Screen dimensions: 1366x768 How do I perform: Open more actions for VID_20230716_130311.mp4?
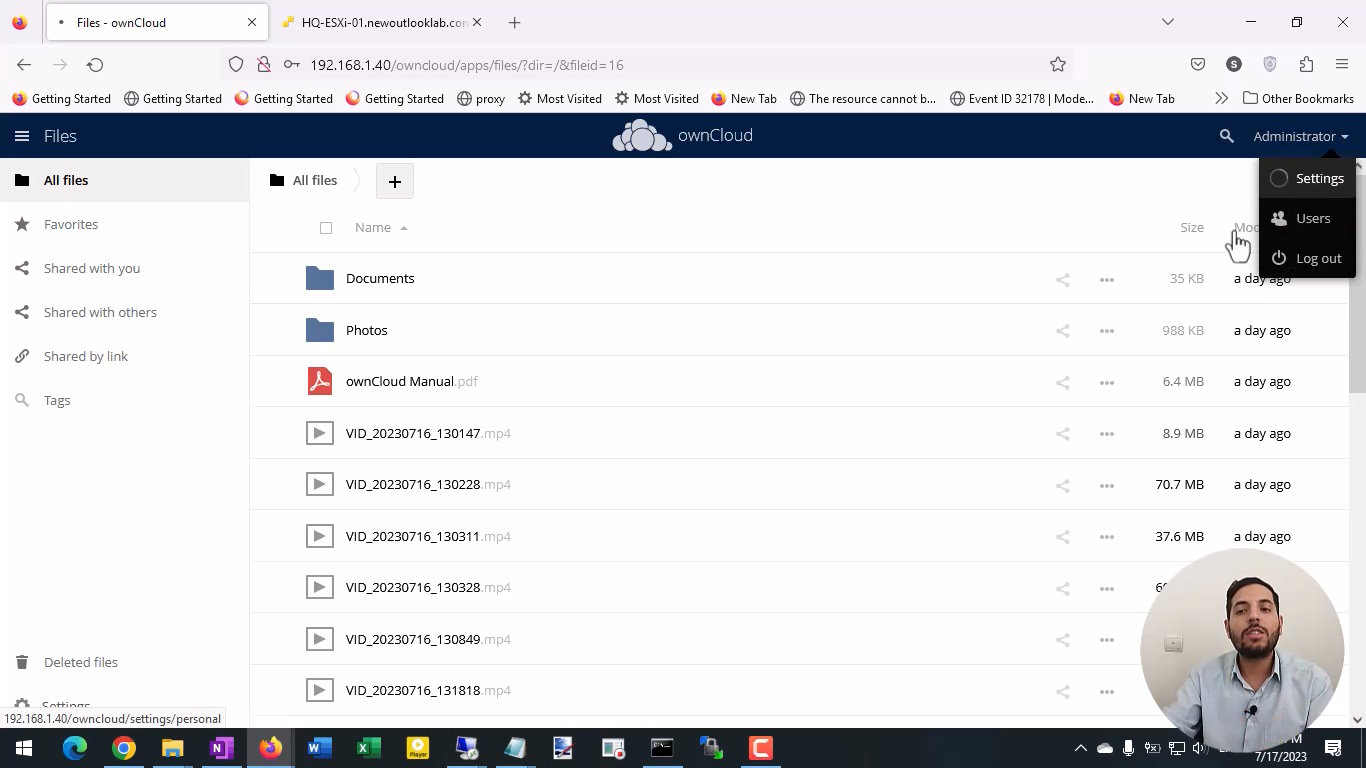tap(1107, 537)
